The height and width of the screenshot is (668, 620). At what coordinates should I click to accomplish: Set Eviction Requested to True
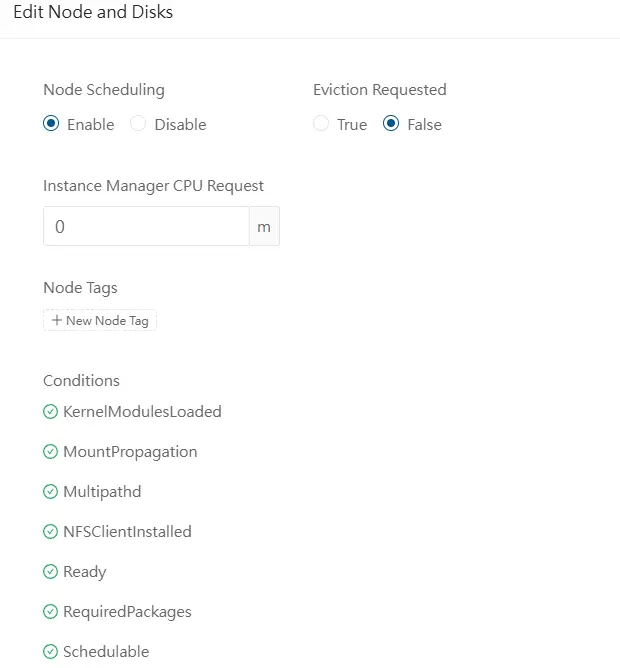(321, 125)
